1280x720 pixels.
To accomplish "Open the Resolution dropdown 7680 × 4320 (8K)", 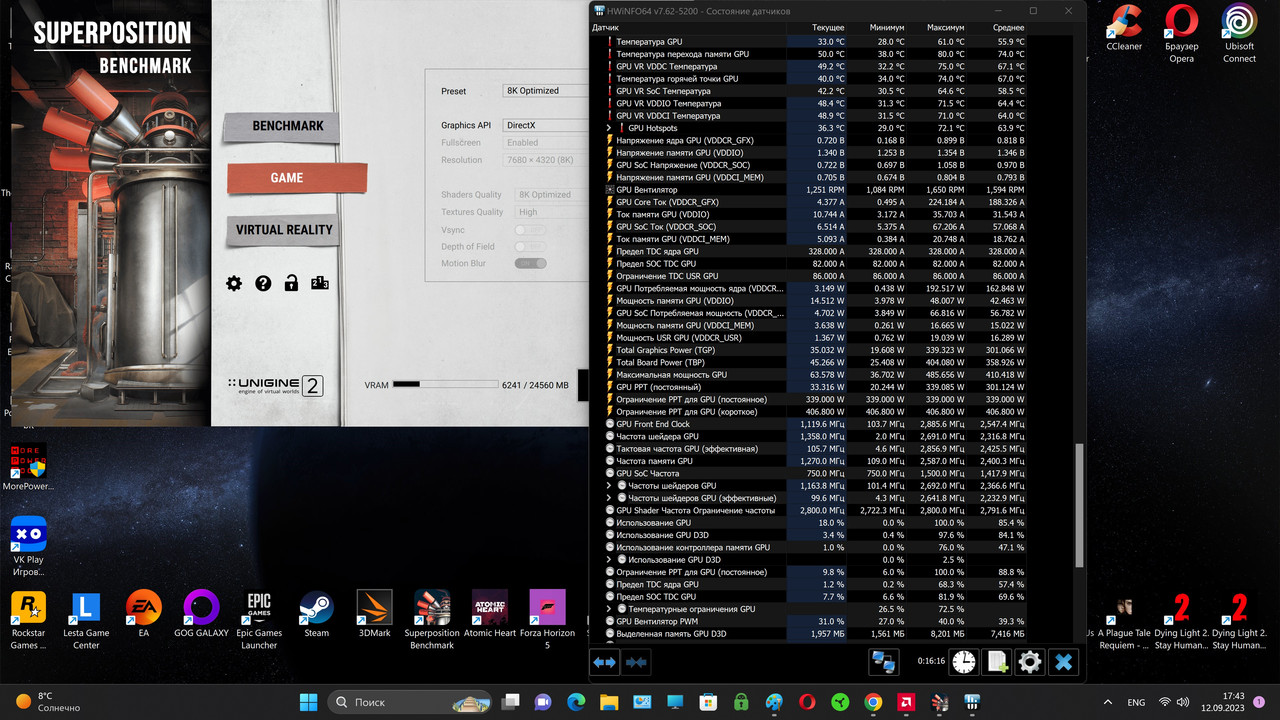I will (546, 160).
